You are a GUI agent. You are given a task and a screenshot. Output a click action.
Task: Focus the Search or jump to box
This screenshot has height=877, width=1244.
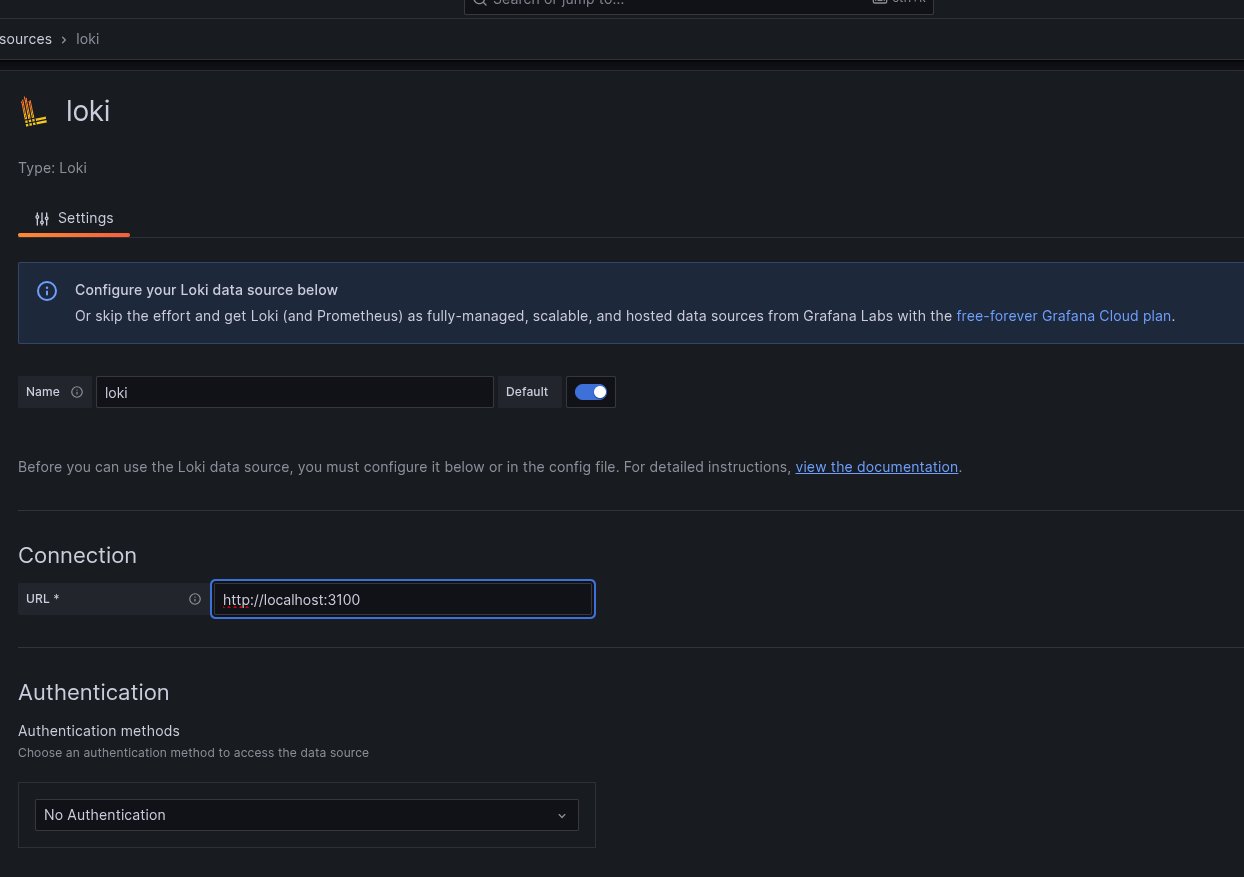(x=699, y=5)
